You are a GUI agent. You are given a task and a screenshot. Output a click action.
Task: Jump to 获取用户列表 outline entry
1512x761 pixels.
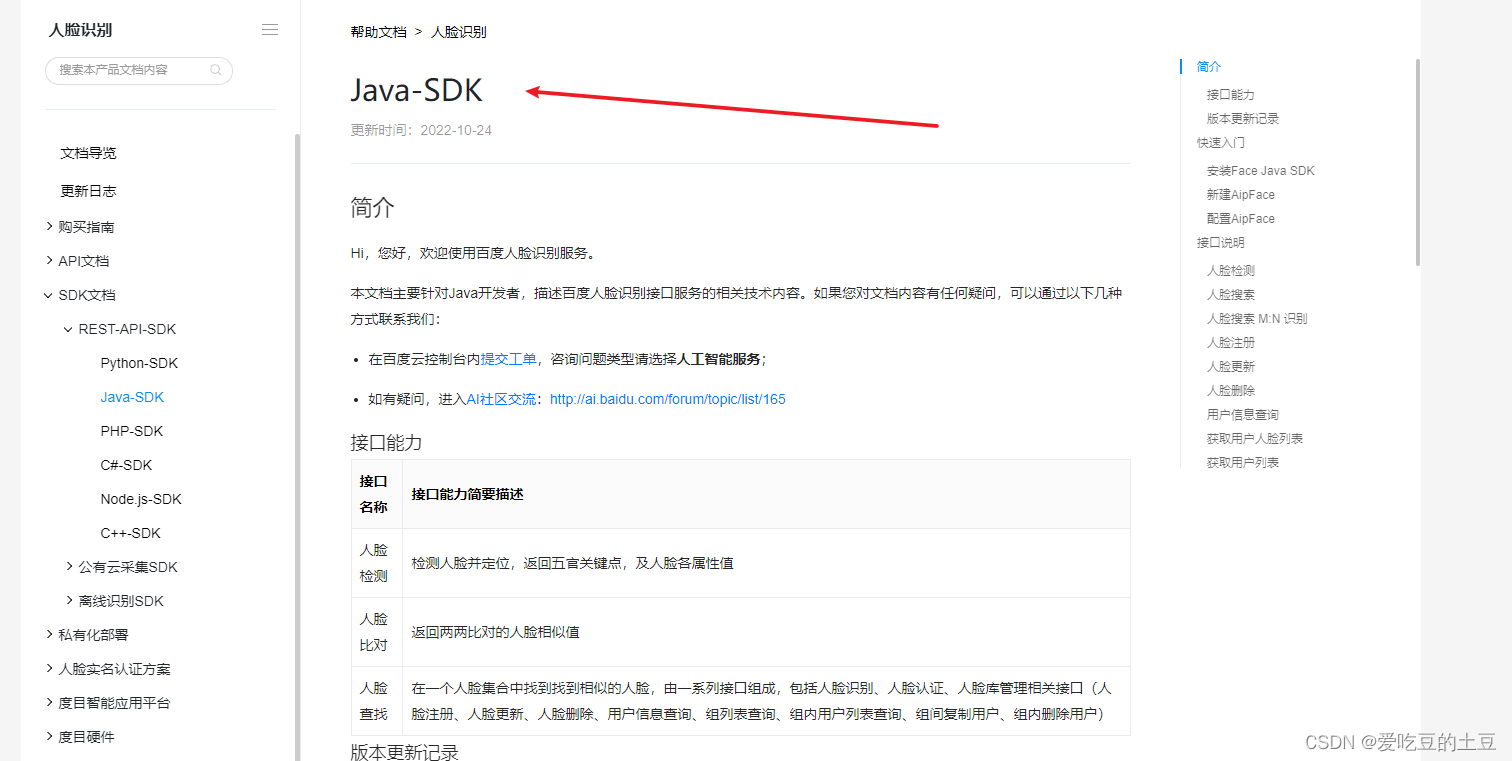[x=1243, y=463]
